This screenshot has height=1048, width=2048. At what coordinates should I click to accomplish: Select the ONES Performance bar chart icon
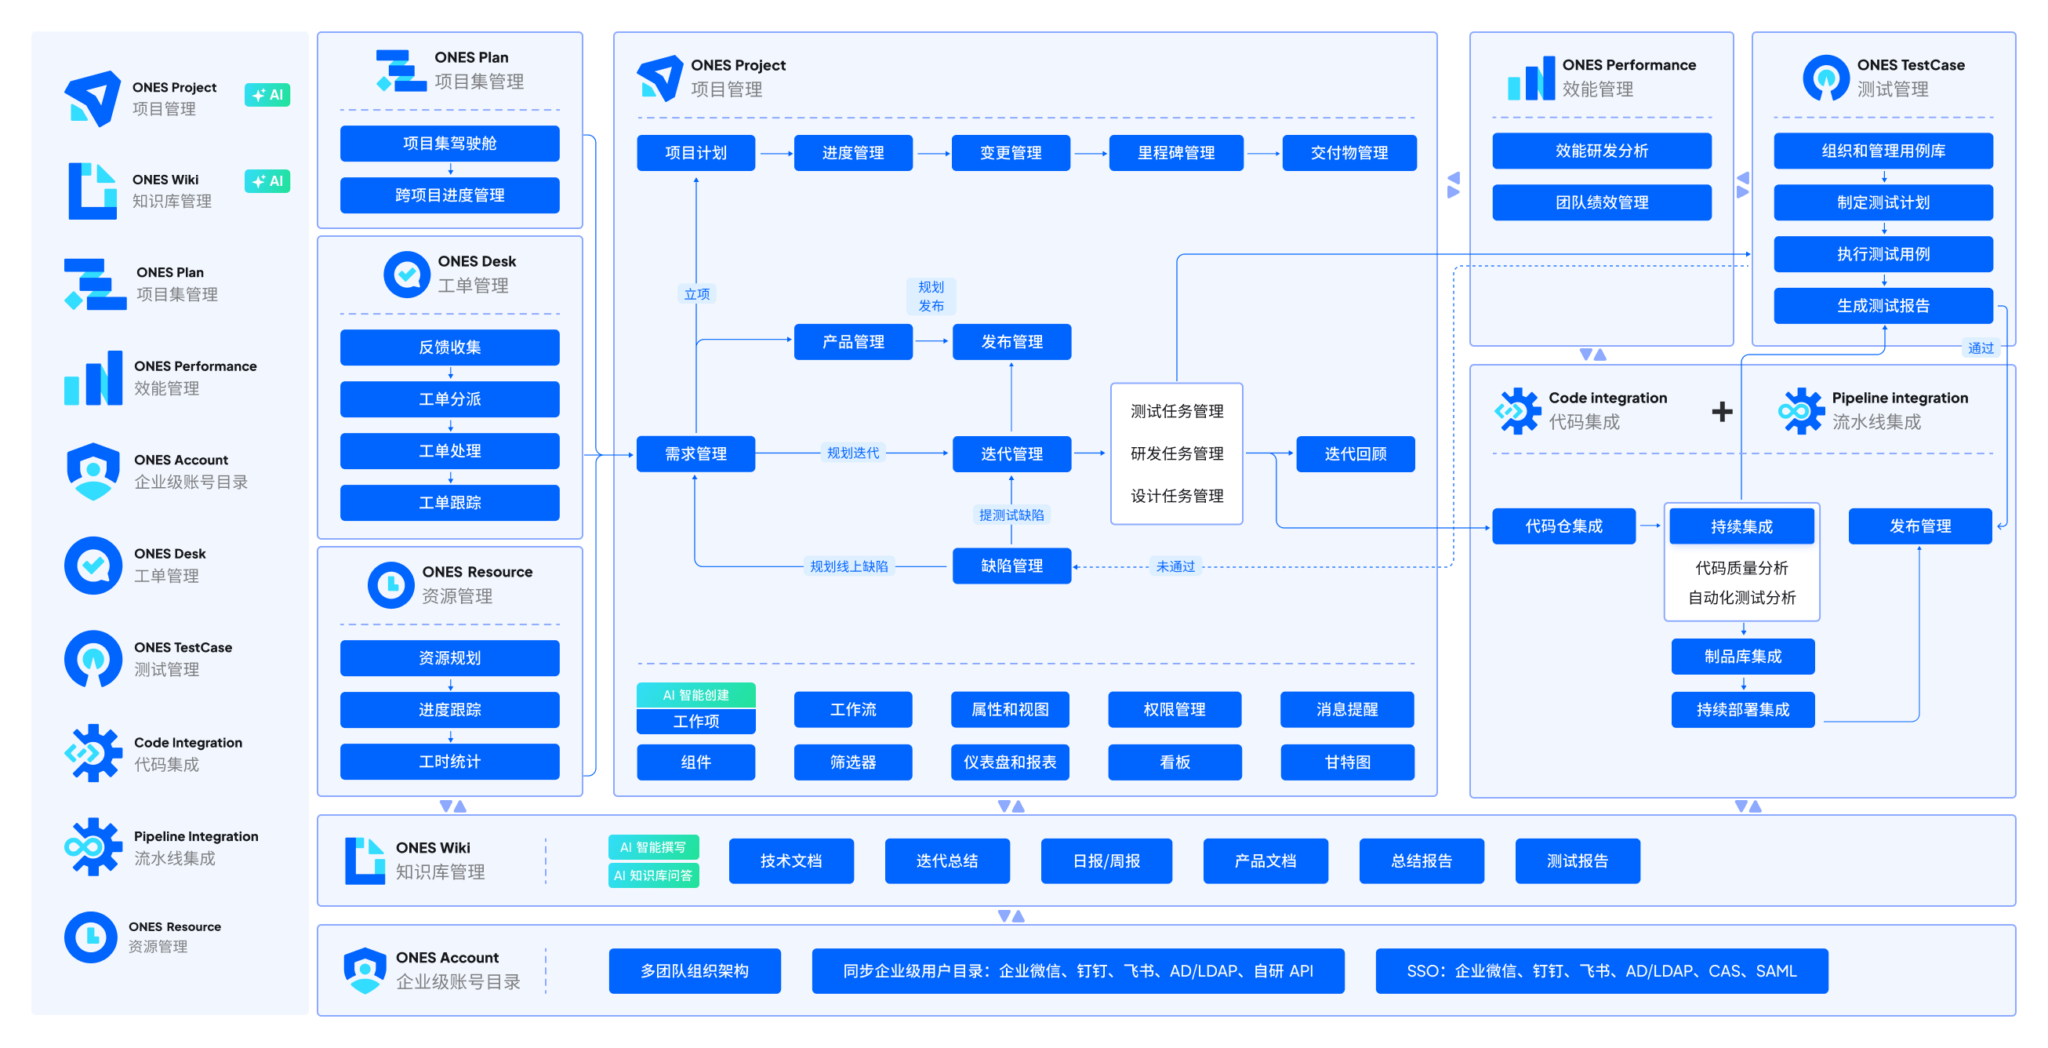(93, 377)
